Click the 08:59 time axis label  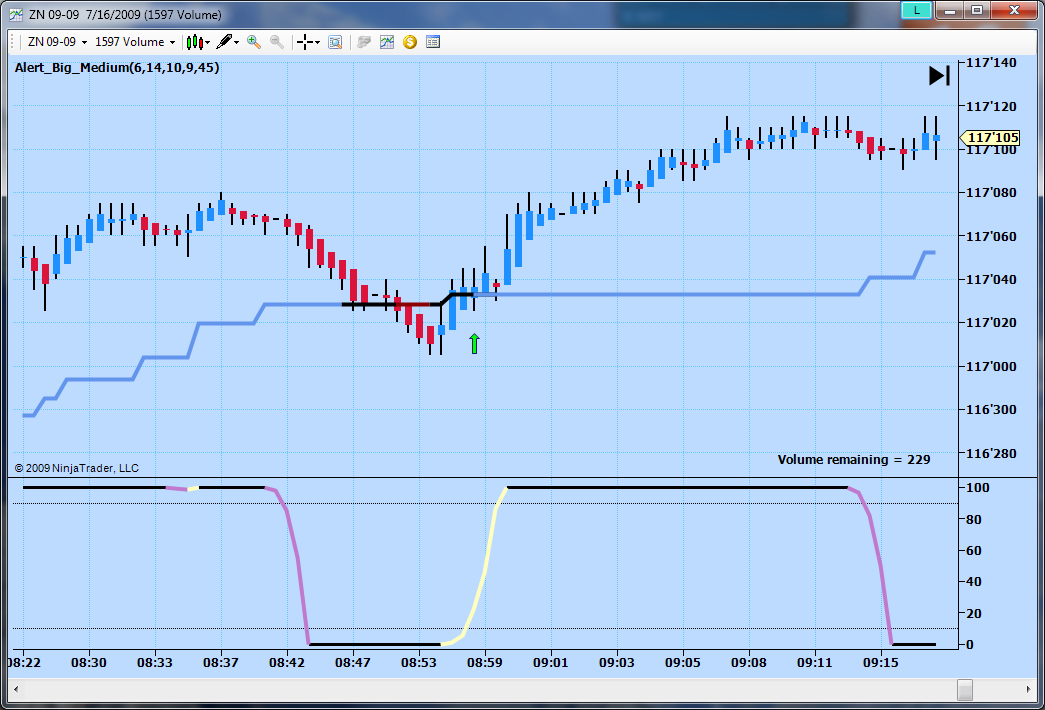[x=485, y=663]
